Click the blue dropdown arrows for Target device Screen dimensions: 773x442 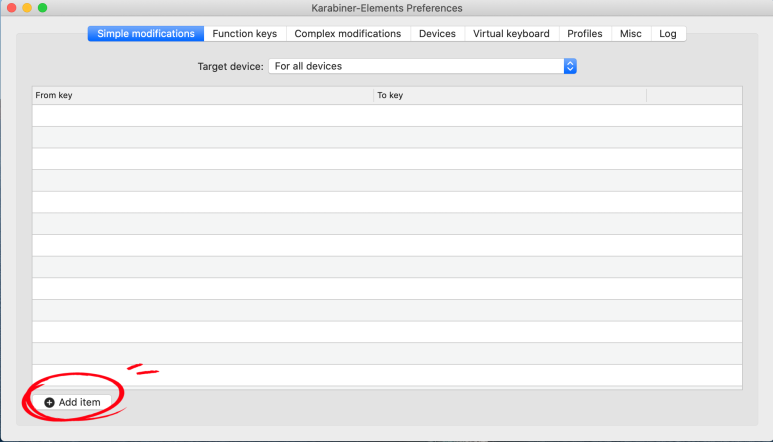pos(570,66)
